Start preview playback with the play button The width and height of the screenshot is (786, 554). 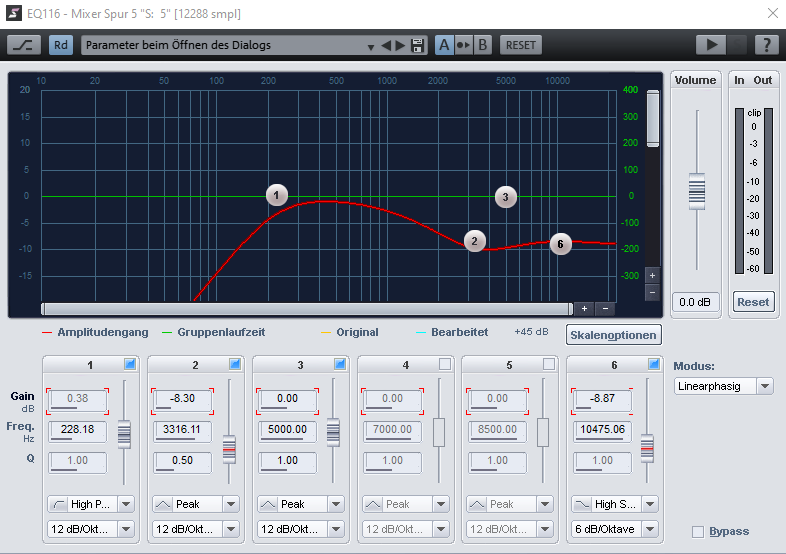[x=711, y=45]
